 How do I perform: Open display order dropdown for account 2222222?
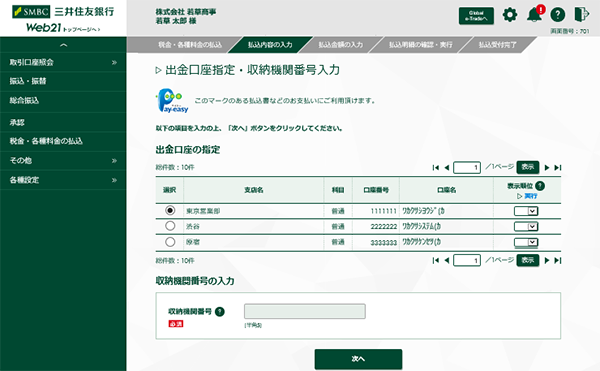pyautogui.click(x=526, y=227)
